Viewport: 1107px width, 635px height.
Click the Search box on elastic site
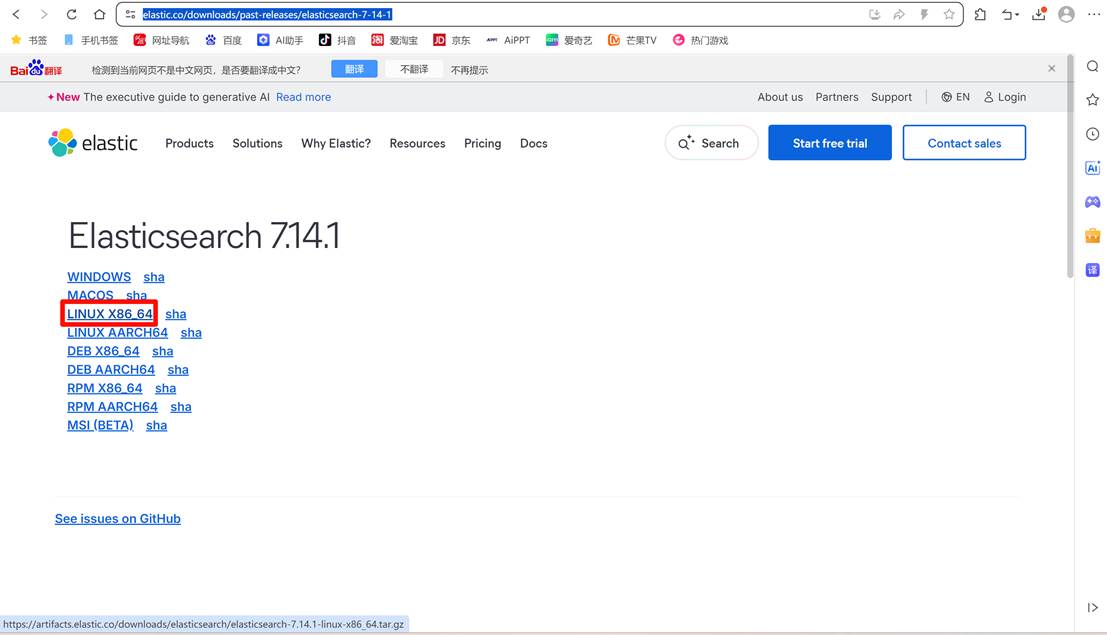(711, 143)
